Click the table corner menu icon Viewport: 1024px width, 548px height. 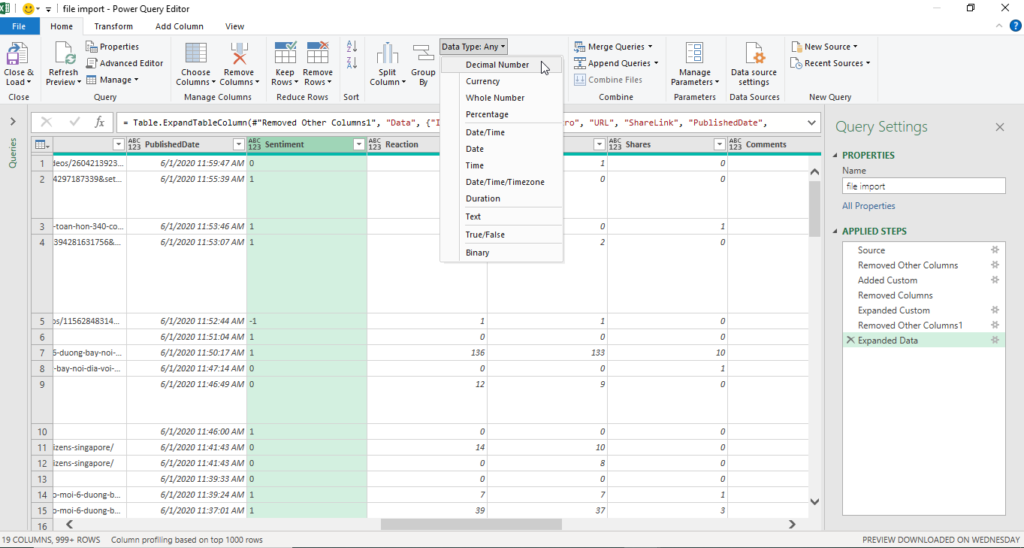[x=41, y=144]
